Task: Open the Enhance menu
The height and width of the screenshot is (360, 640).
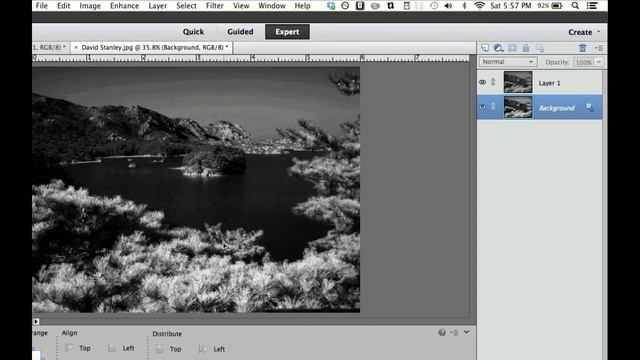Action: coord(124,6)
